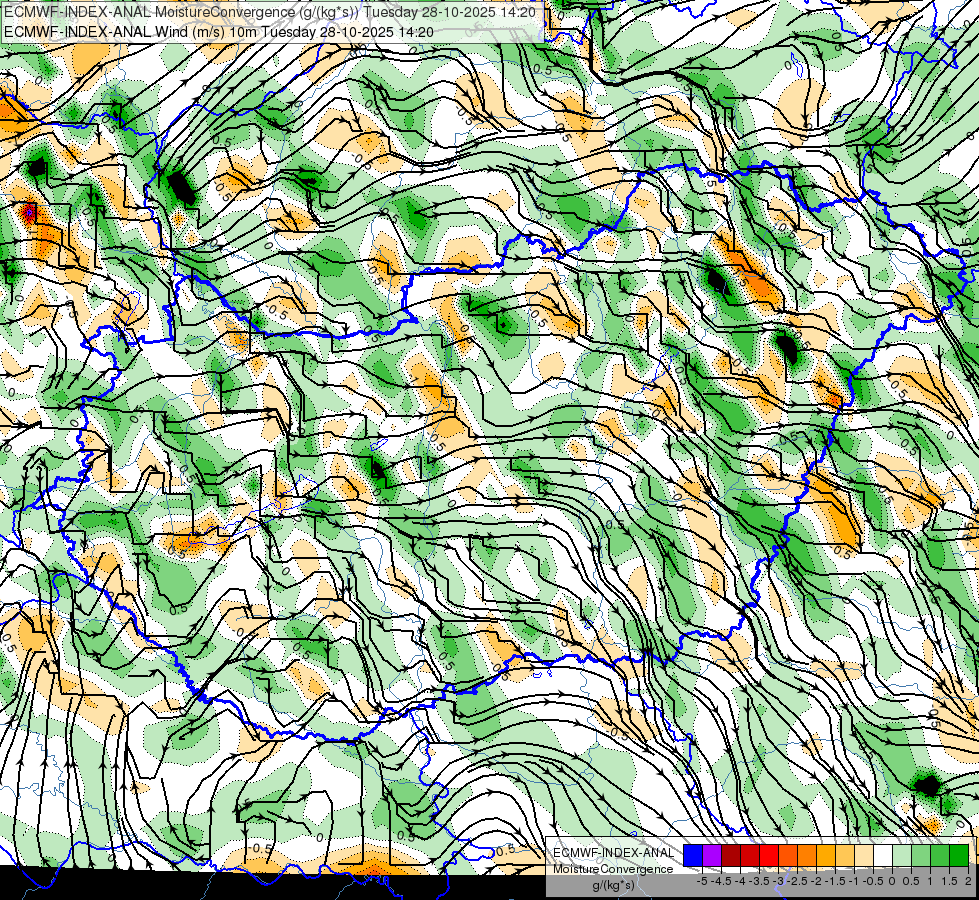Click the purple legend color swatch
Screen dimensions: 979x900
[x=712, y=856]
